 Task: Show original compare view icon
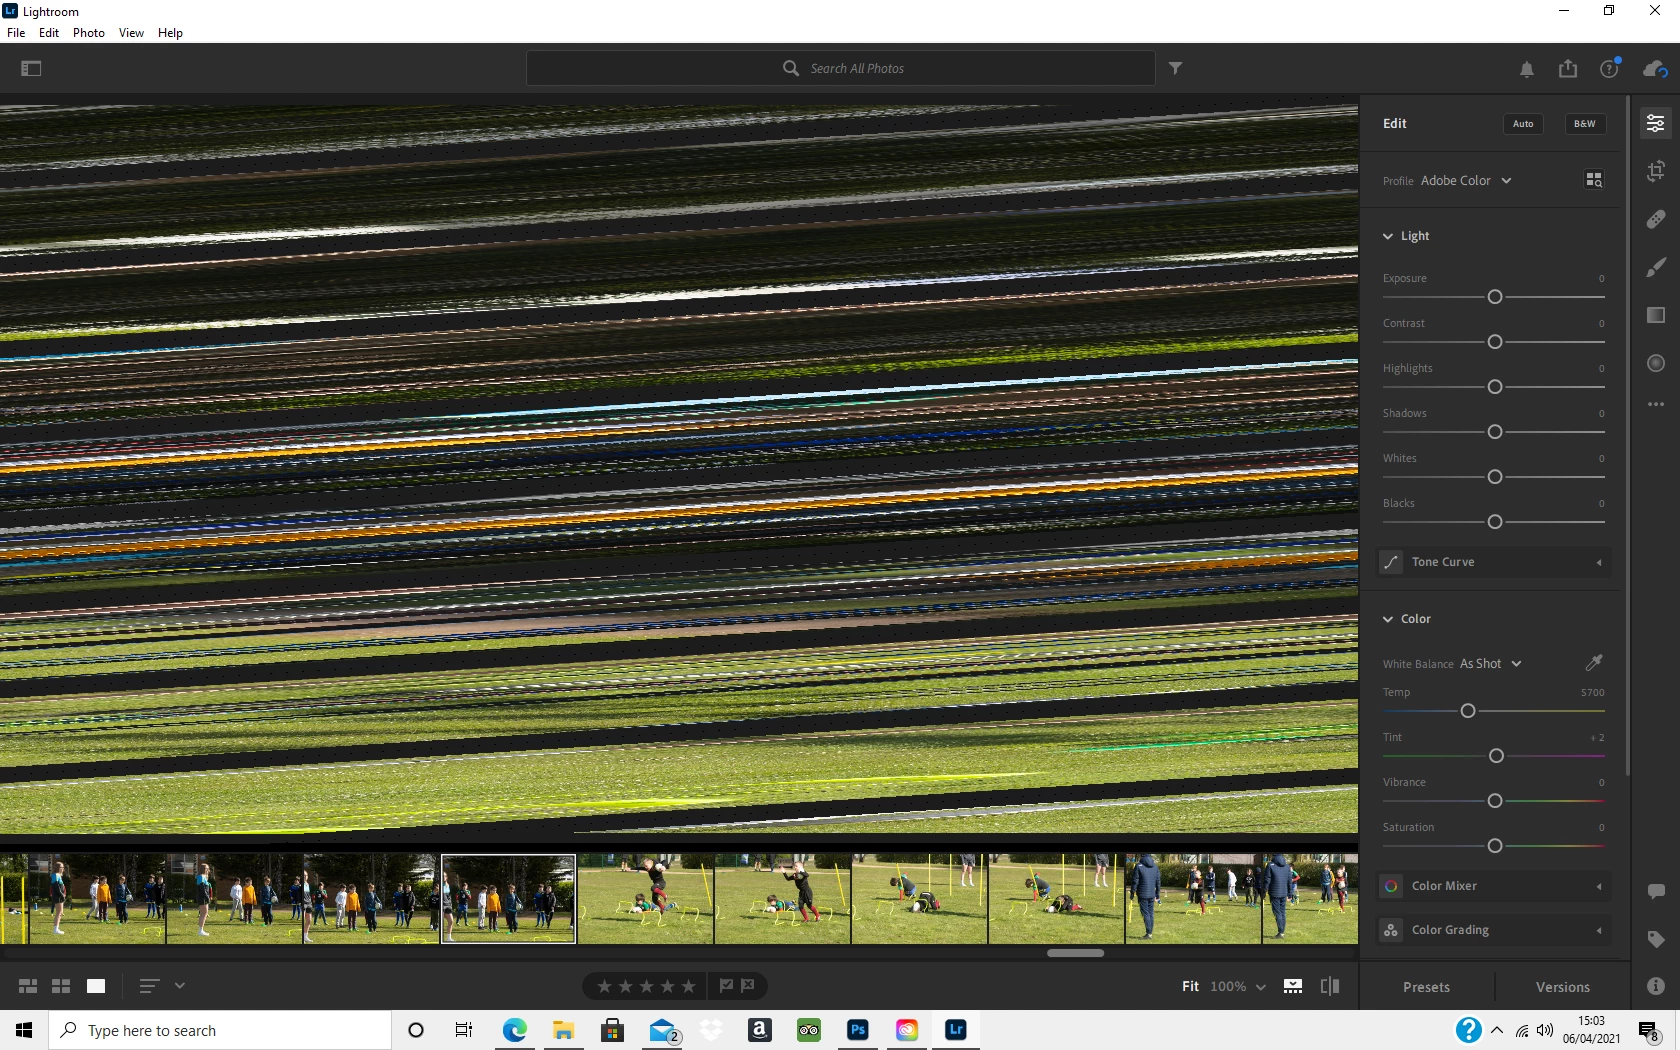click(1330, 986)
